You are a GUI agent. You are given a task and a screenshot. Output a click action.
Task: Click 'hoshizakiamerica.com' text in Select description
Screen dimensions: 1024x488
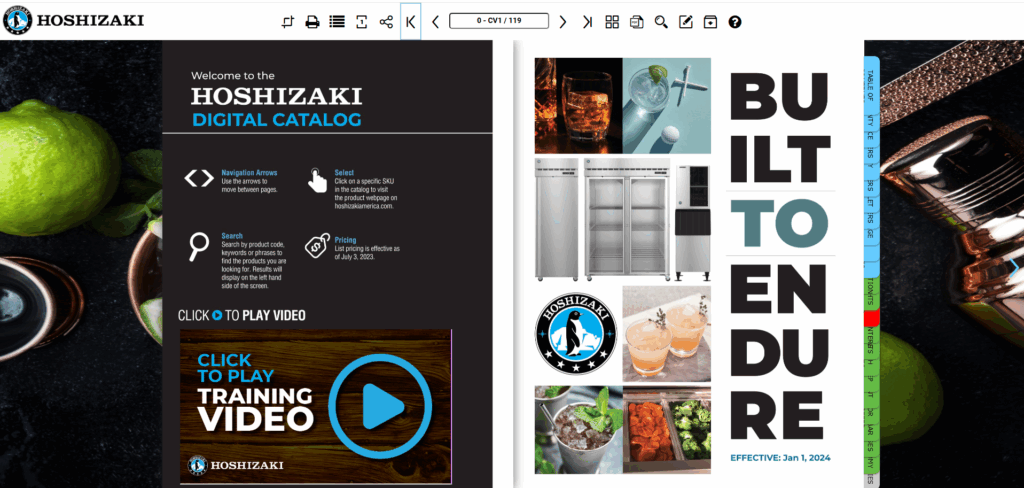click(365, 206)
